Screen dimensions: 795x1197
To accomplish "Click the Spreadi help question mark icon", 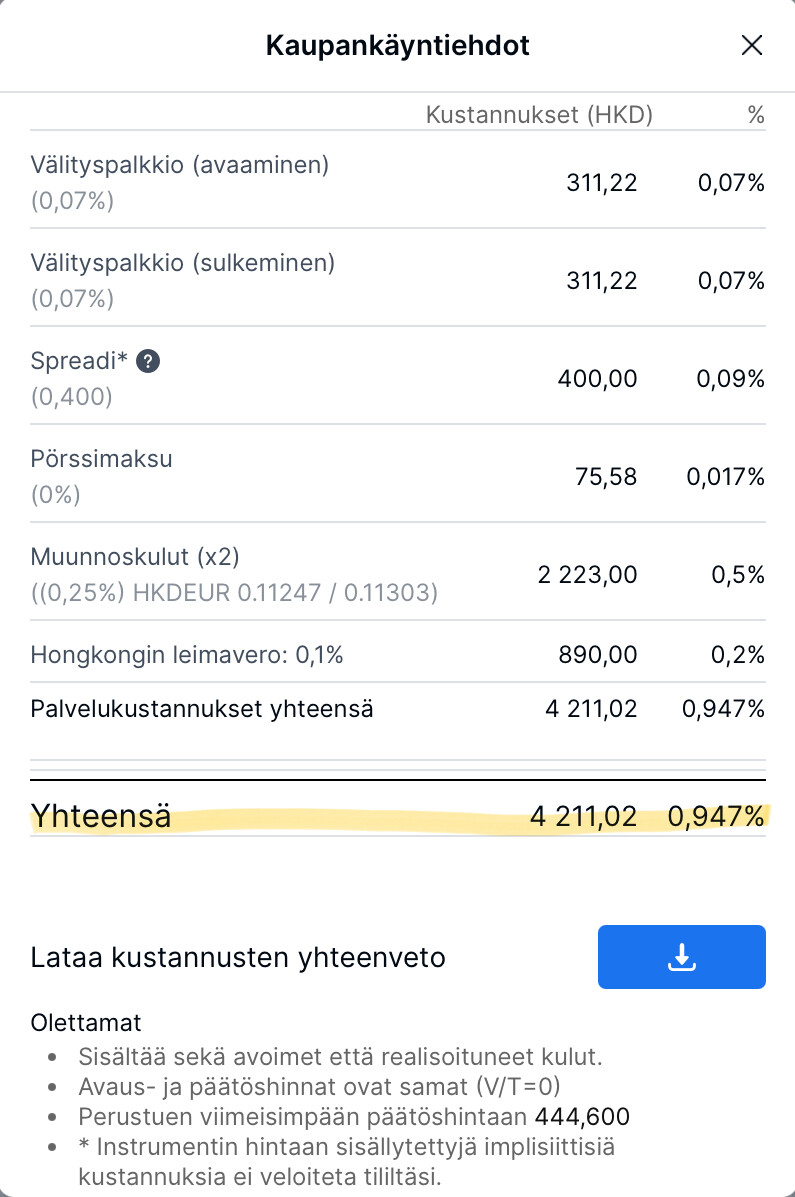I will [148, 362].
